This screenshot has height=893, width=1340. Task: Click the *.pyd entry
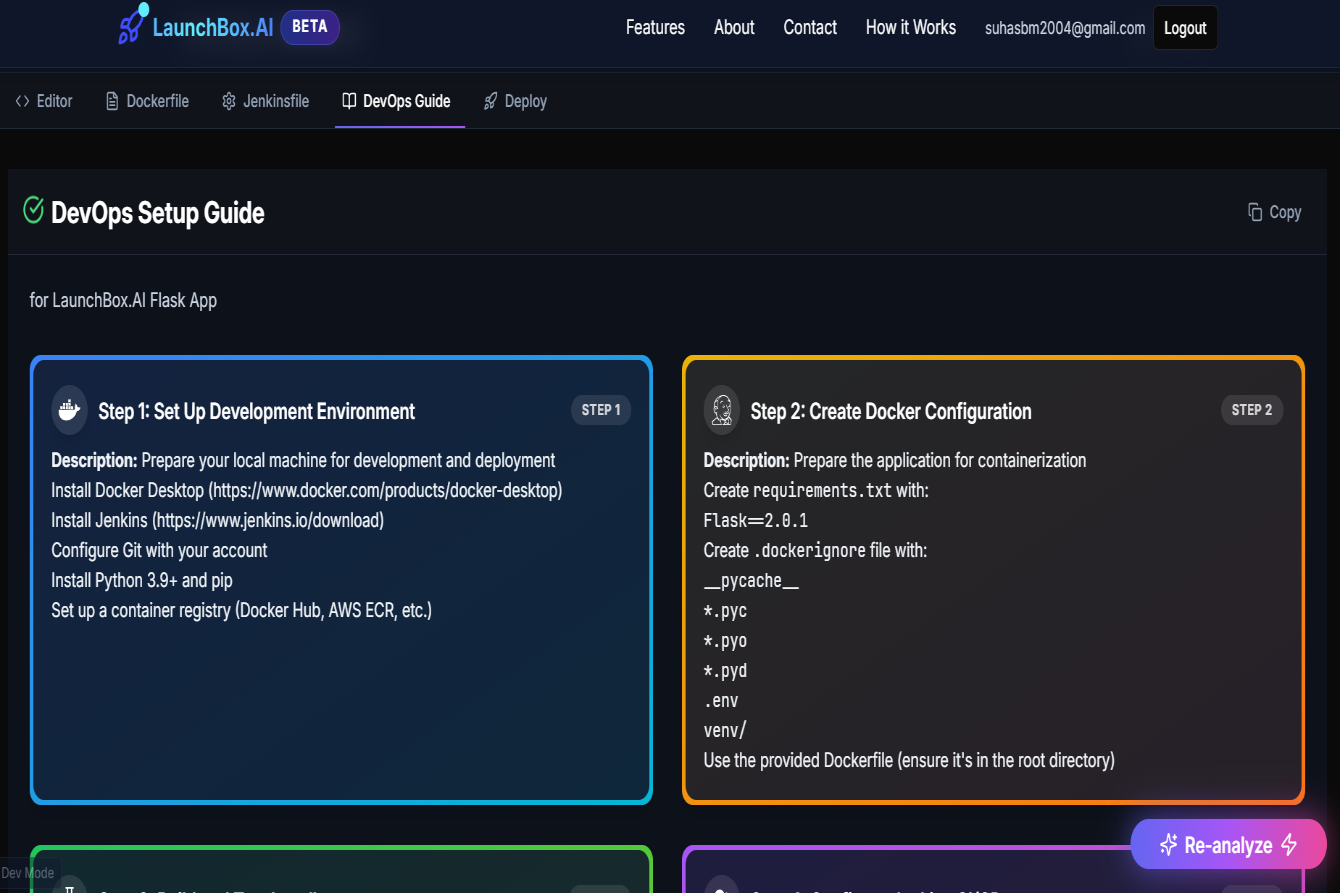coord(725,671)
